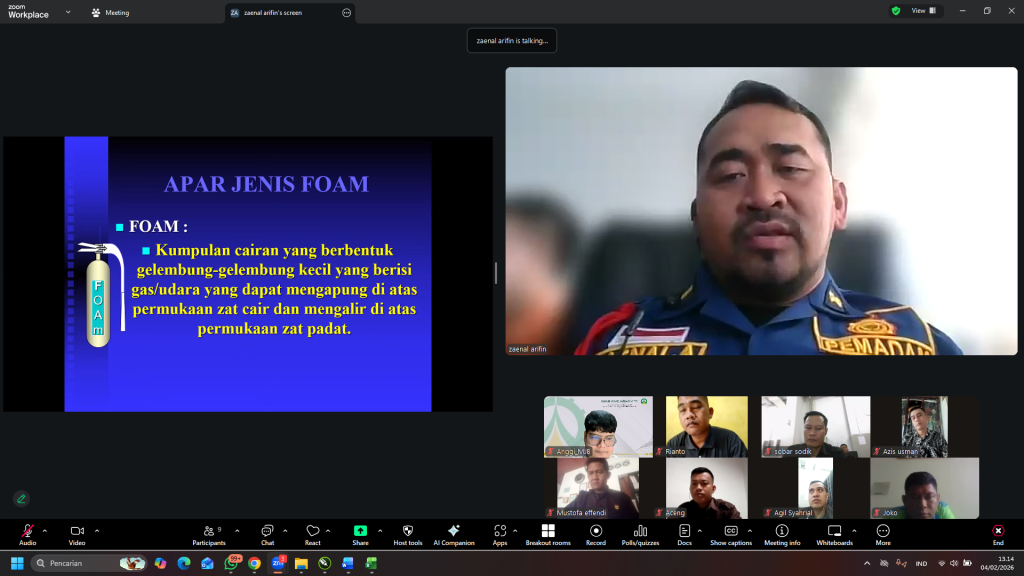Launch the AI Companion
This screenshot has height=576, width=1024.
click(454, 531)
